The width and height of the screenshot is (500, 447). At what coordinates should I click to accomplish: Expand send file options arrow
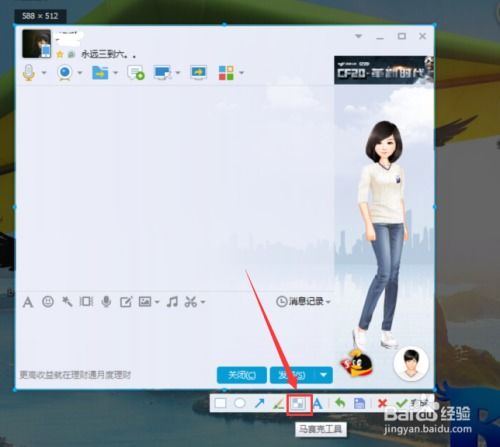coord(116,72)
